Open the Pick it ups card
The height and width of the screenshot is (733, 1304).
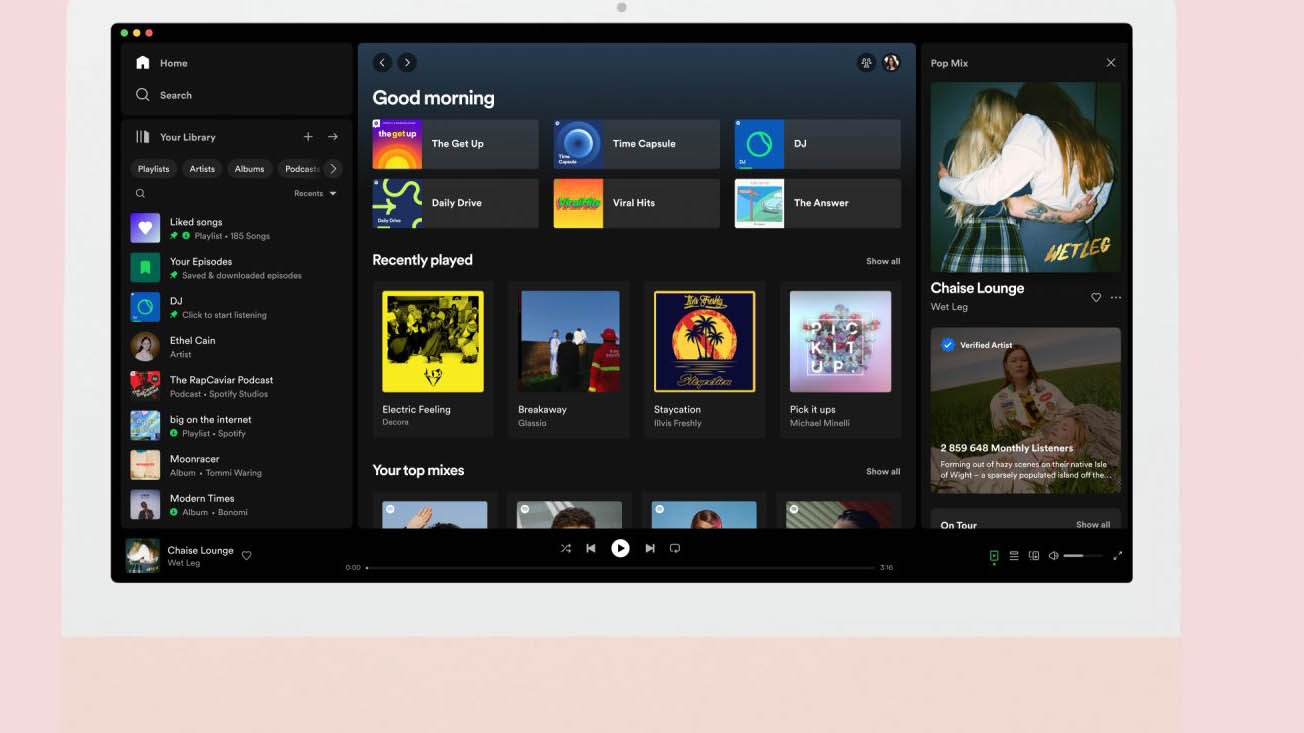coord(840,360)
